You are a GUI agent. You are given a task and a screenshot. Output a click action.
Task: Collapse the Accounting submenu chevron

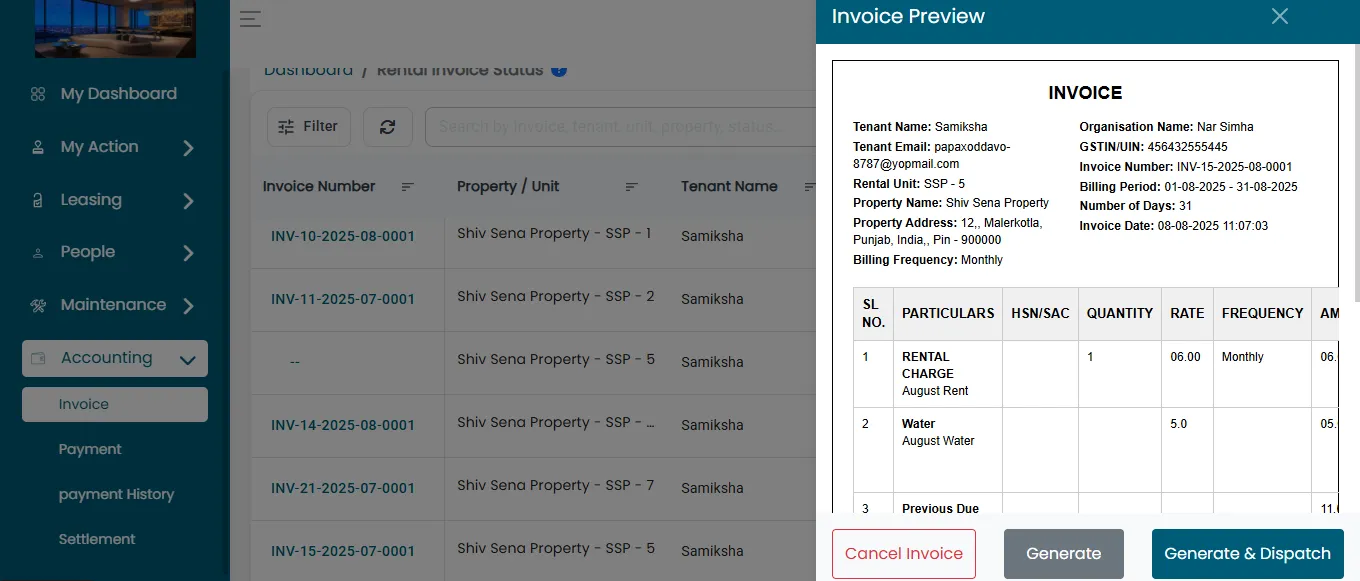pyautogui.click(x=187, y=360)
